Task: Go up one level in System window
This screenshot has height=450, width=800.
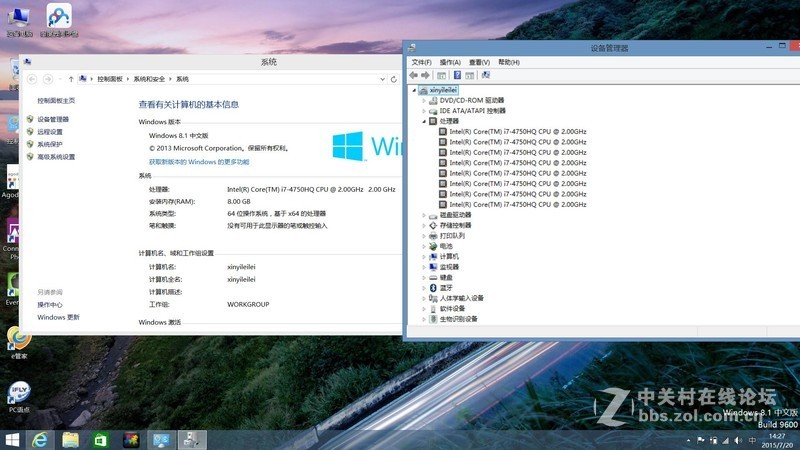Action: pyautogui.click(x=71, y=79)
